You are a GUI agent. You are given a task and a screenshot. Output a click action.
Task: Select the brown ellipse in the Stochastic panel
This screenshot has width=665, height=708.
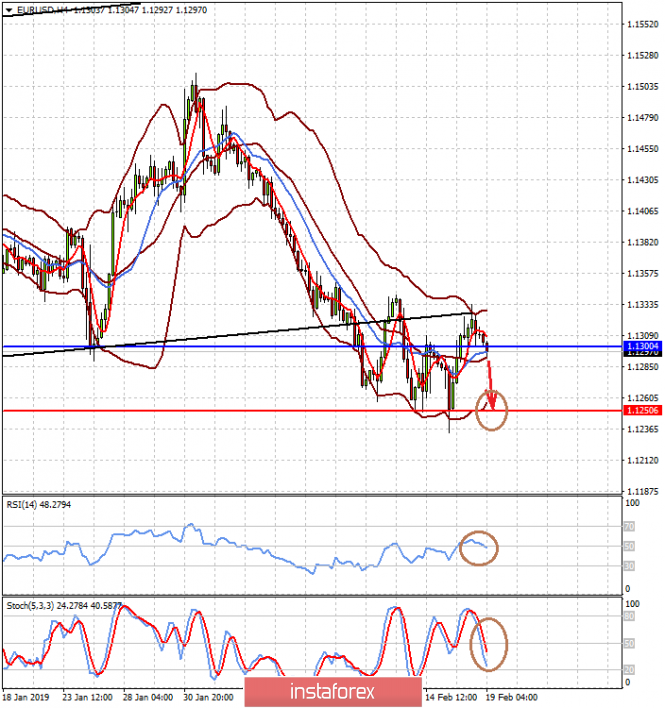(x=489, y=644)
